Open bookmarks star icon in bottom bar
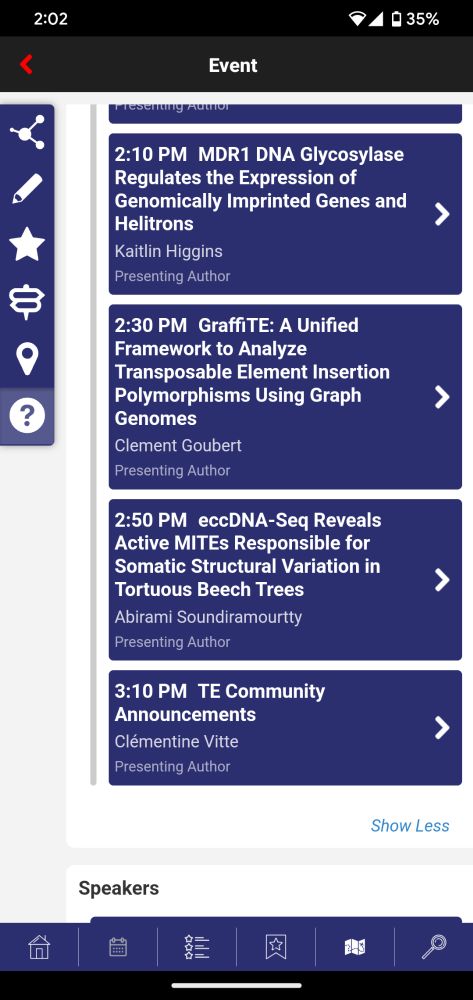Viewport: 473px width, 1000px height. tap(276, 947)
